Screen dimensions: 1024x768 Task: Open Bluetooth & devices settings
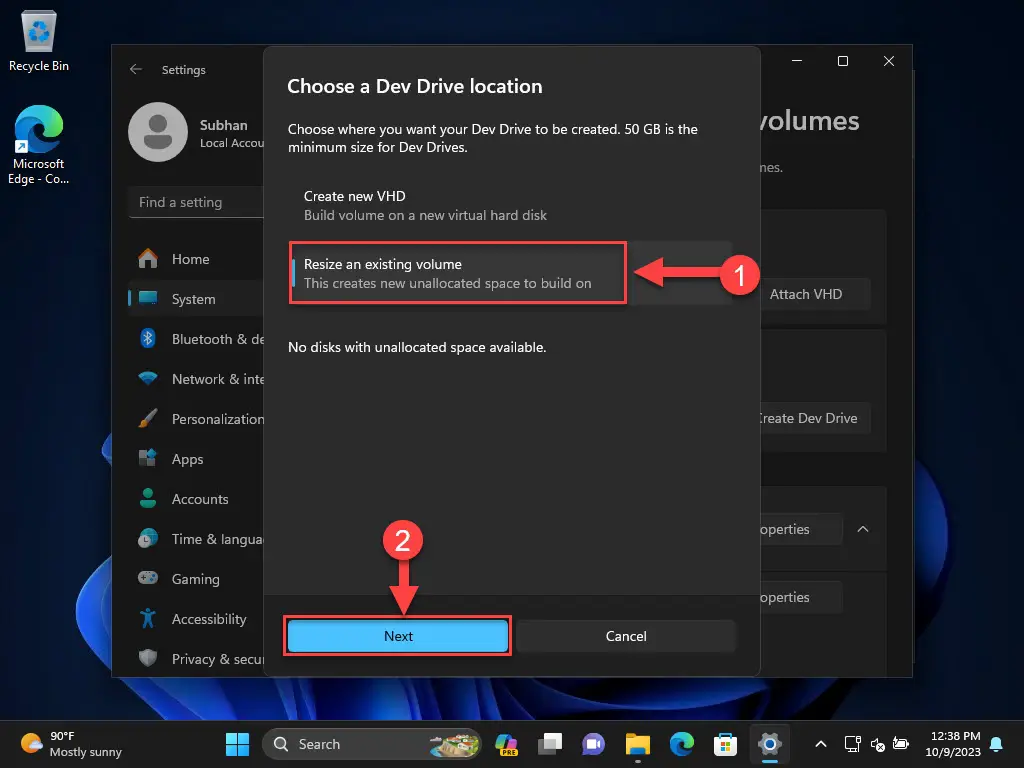coord(197,339)
